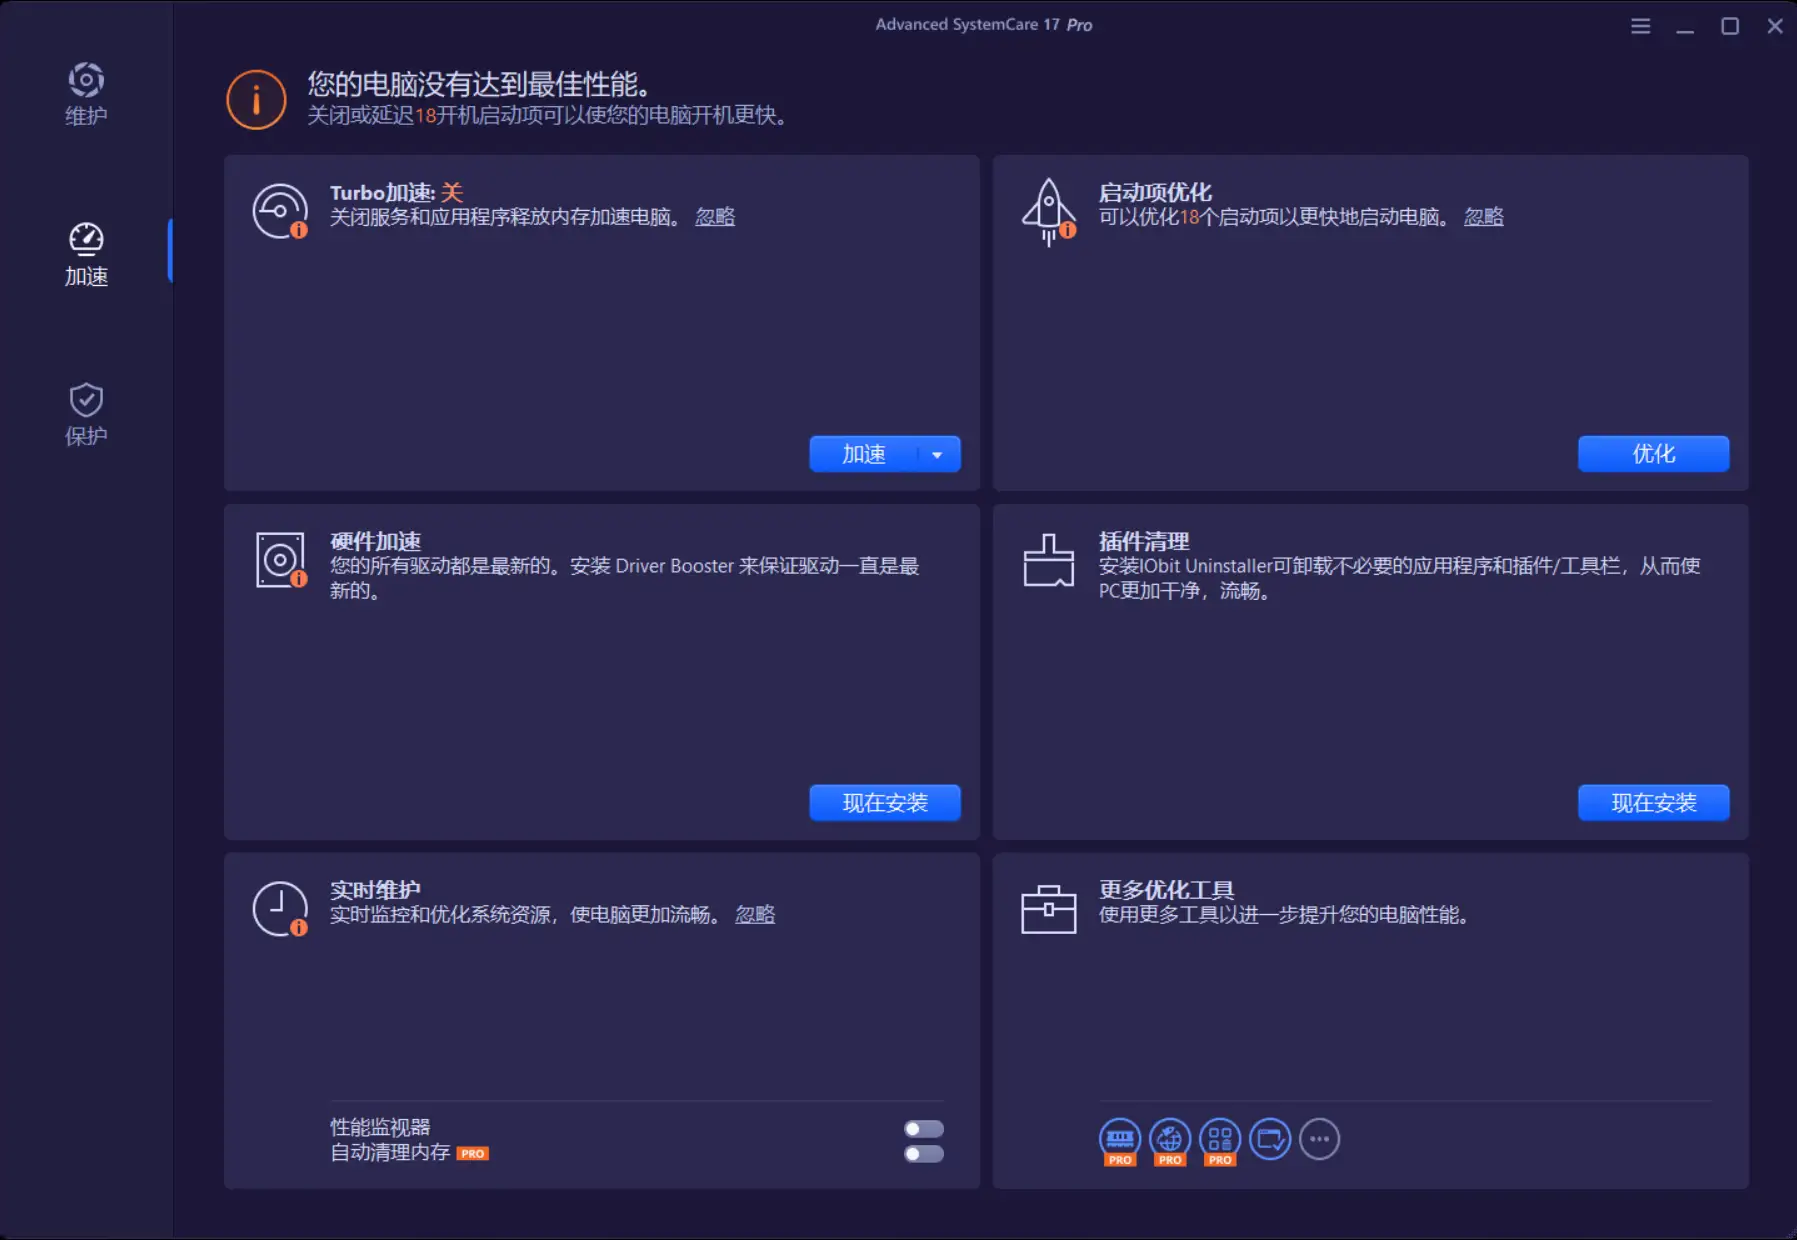Click 忽略 link in Turbo加速 card

[x=715, y=217]
